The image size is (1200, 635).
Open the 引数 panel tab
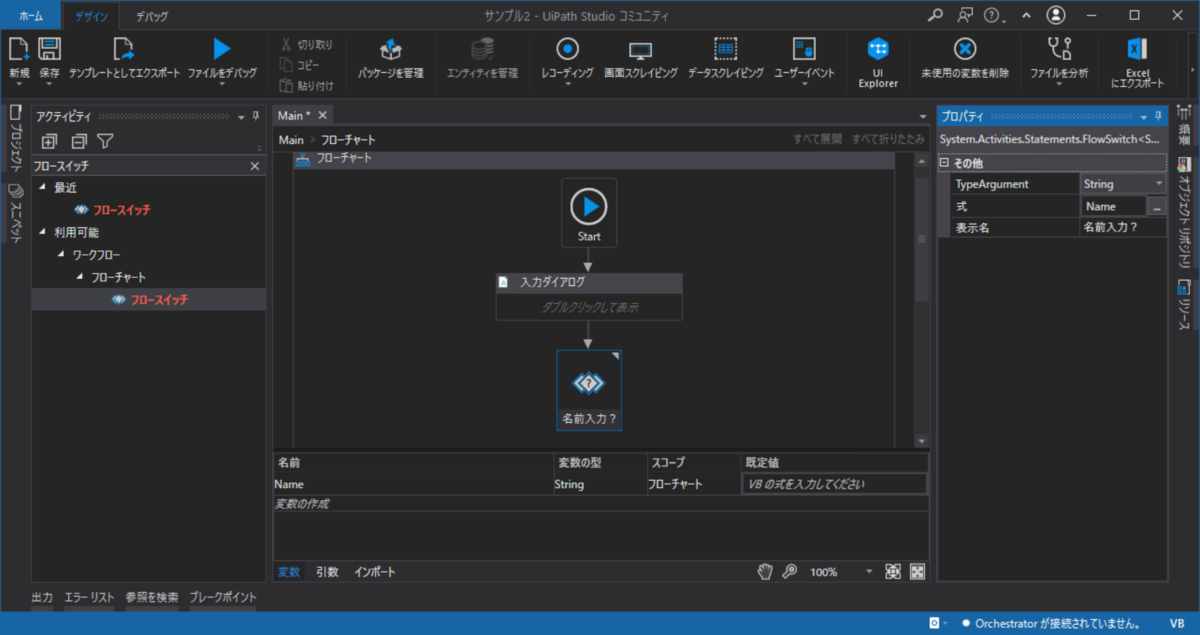[327, 572]
